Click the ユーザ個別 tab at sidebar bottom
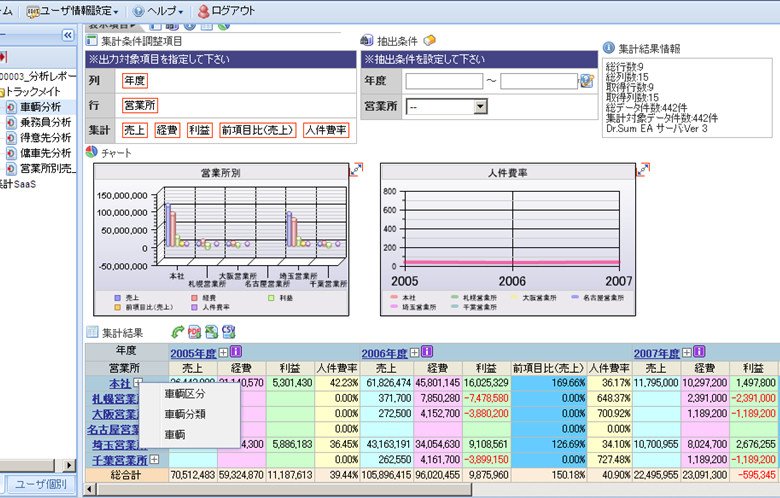The image size is (780, 498). click(x=41, y=484)
